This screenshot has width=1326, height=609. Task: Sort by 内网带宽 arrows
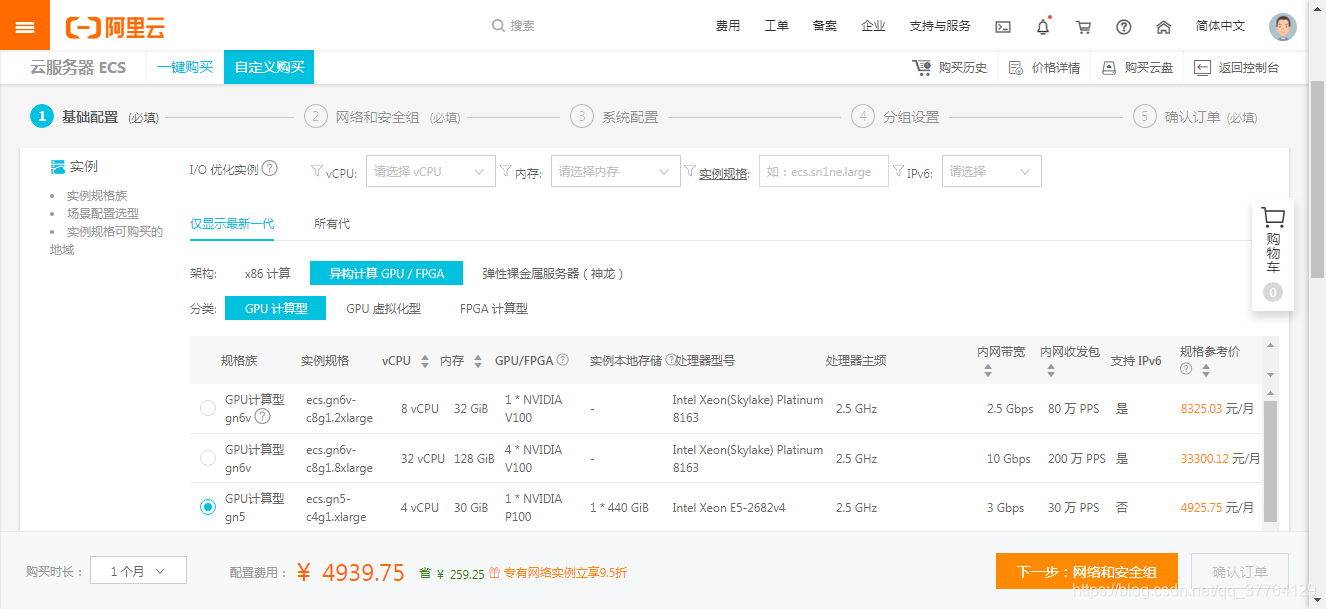click(988, 370)
